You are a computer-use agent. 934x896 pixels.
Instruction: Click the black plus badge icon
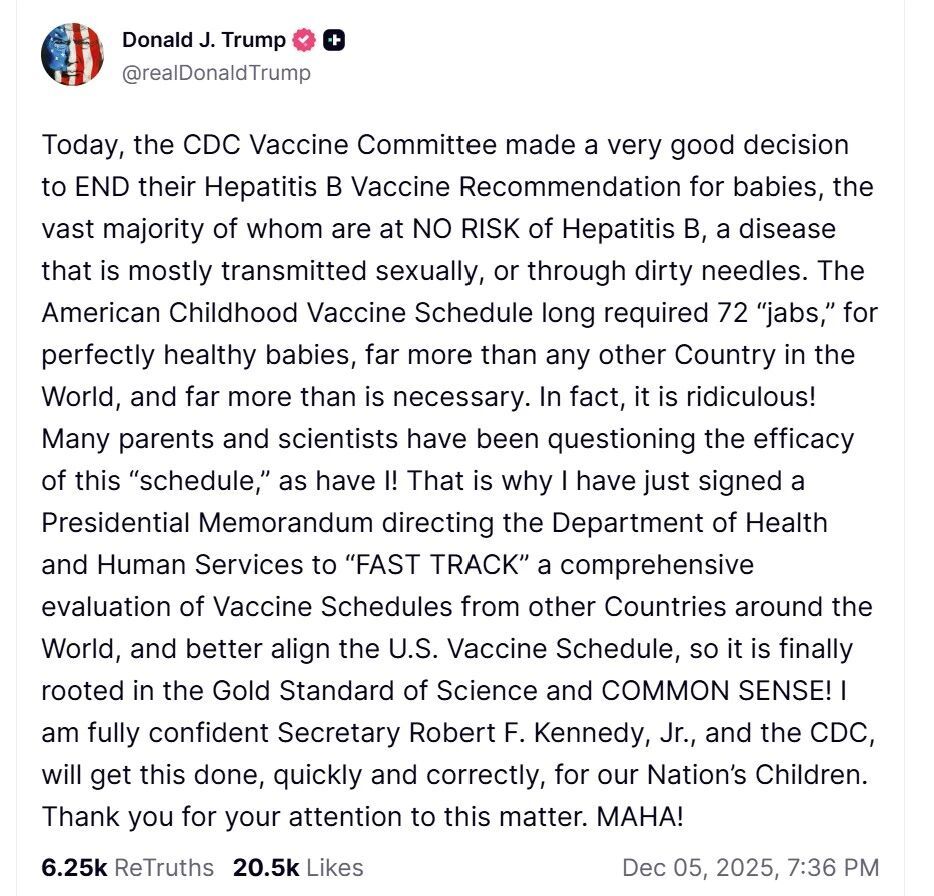point(335,41)
